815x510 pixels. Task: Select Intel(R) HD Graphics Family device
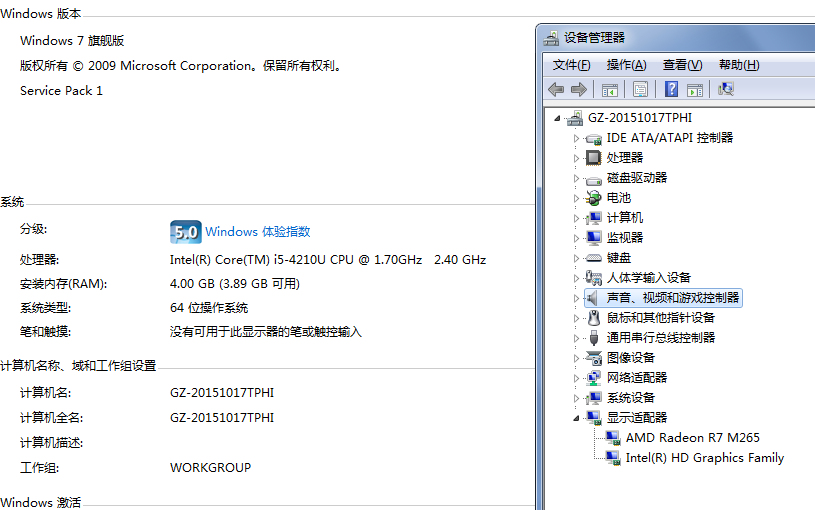[705, 458]
